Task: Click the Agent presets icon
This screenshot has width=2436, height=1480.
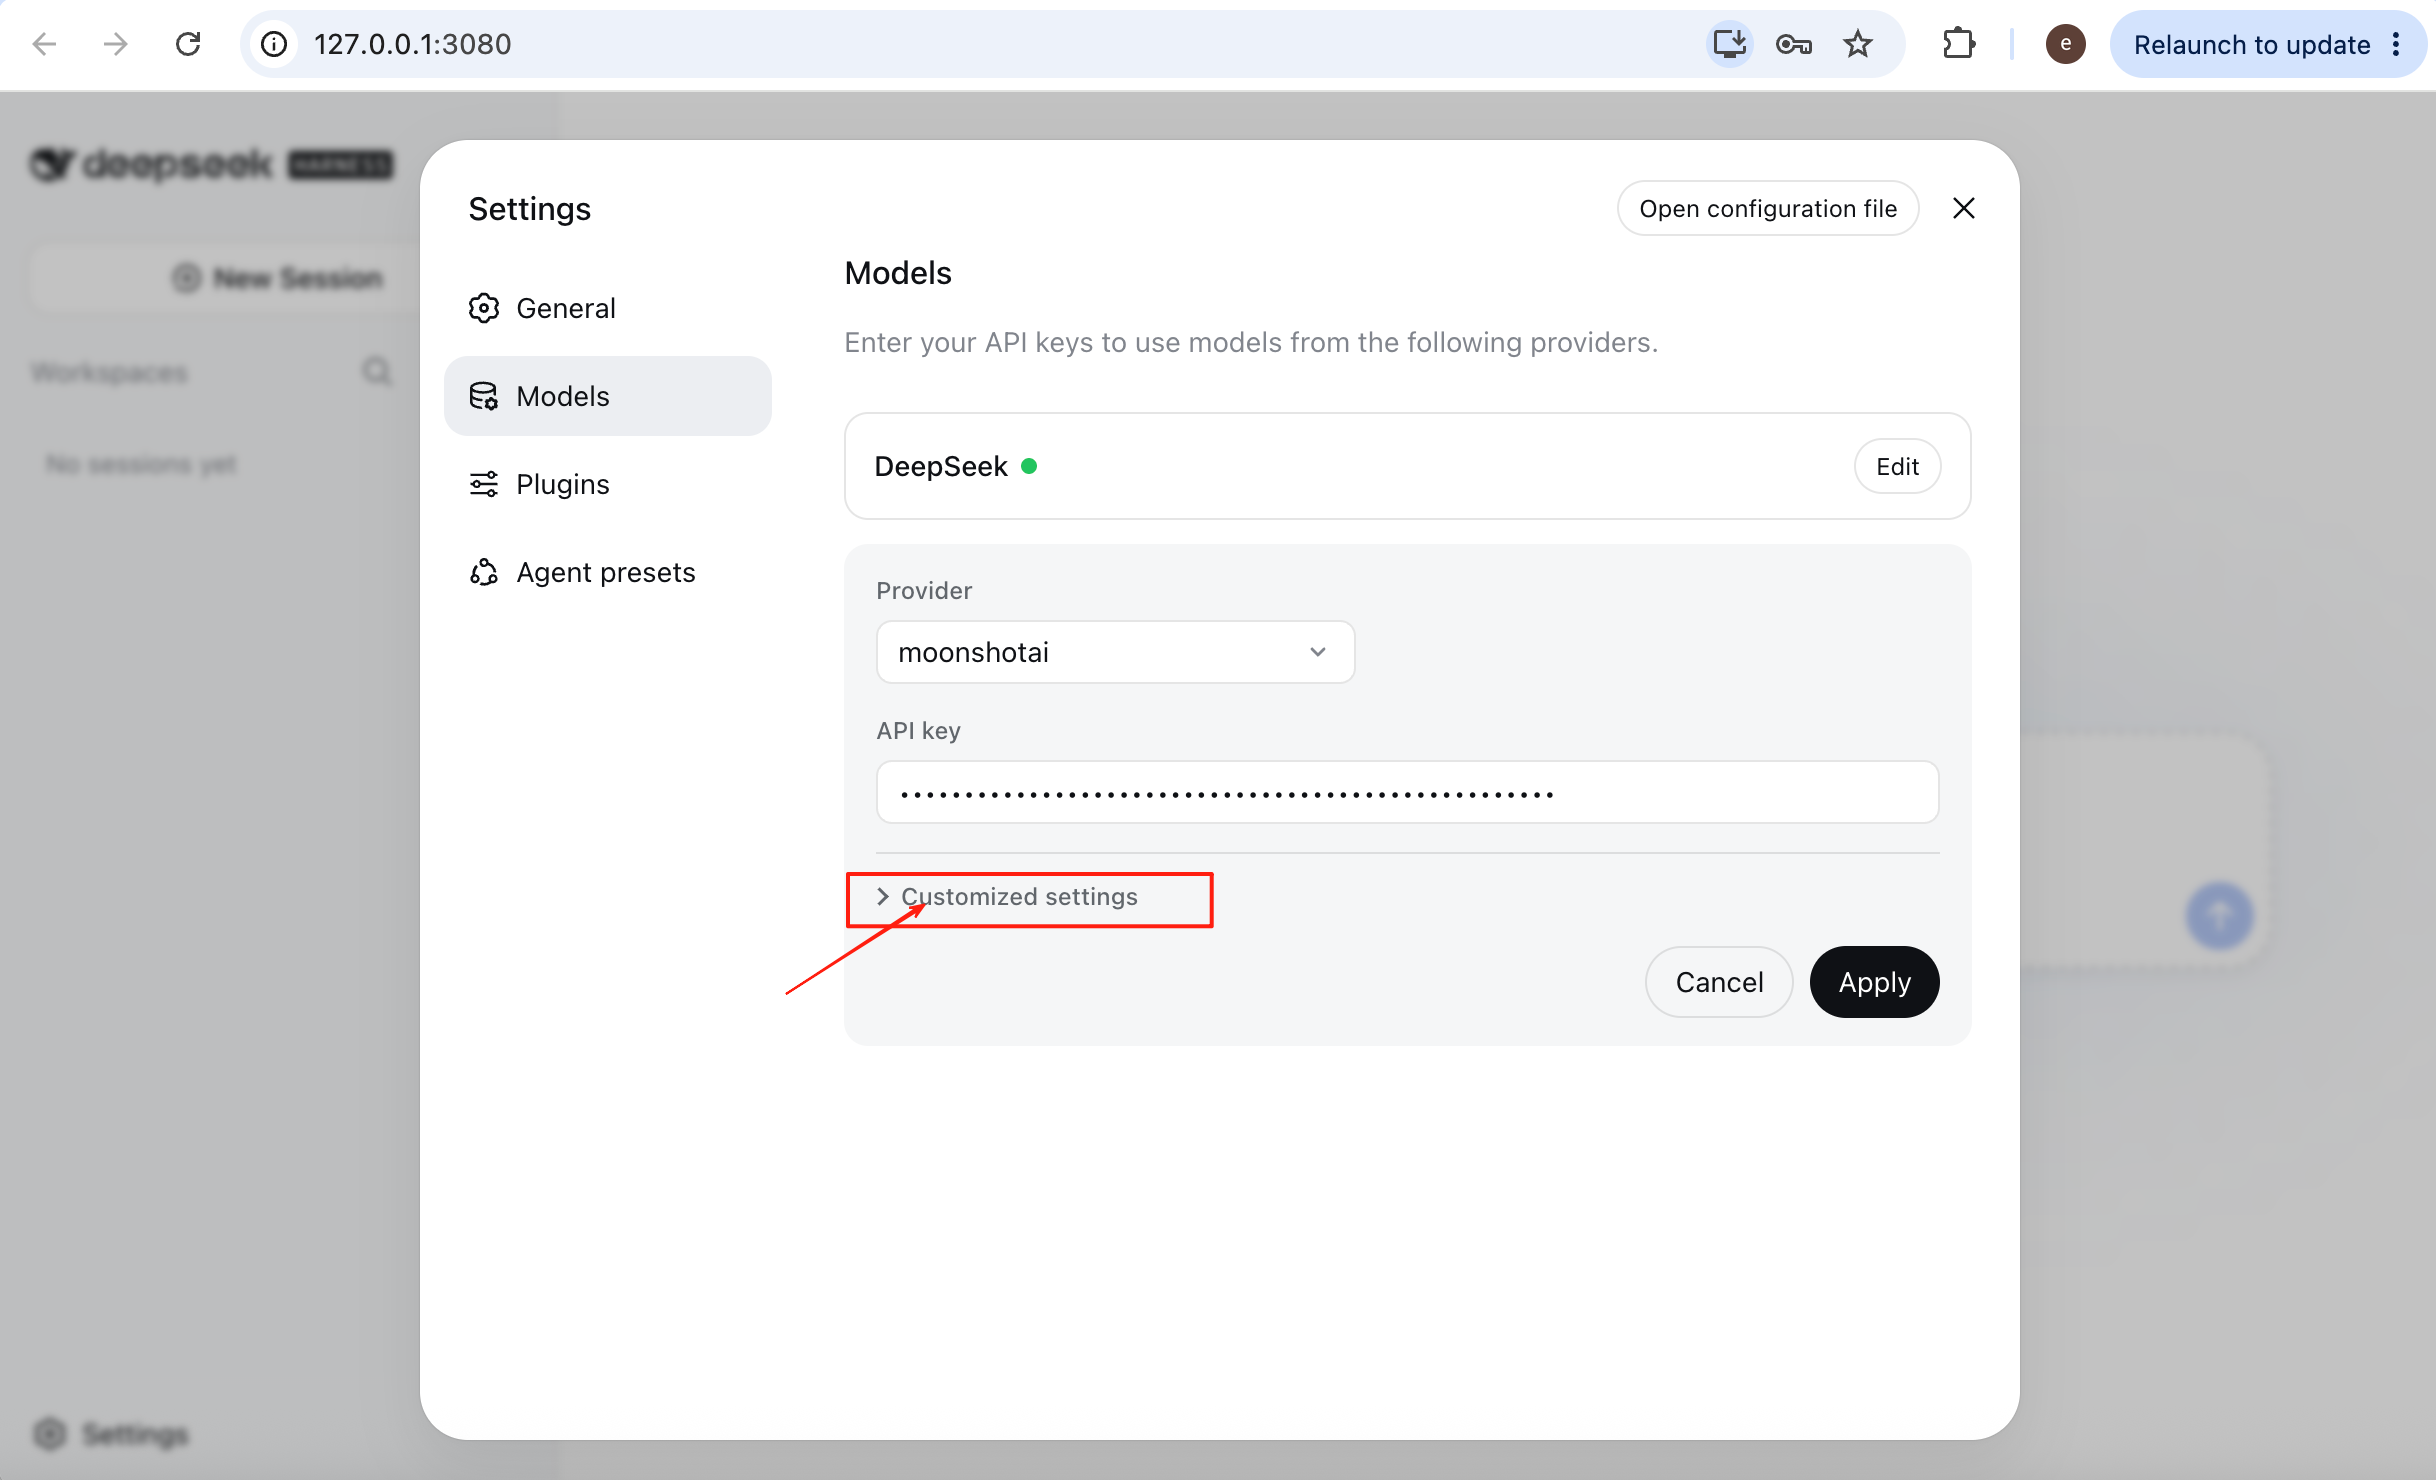Action: click(x=484, y=572)
